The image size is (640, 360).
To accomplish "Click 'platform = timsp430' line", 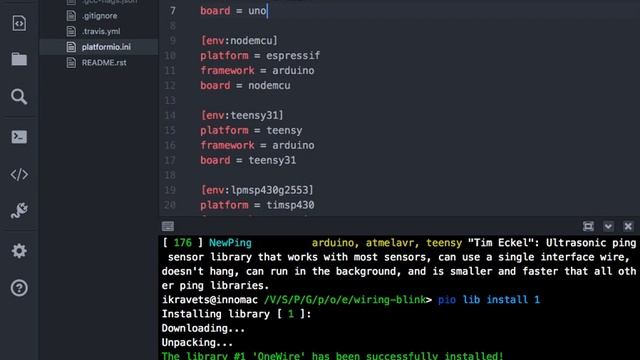I will (257, 205).
